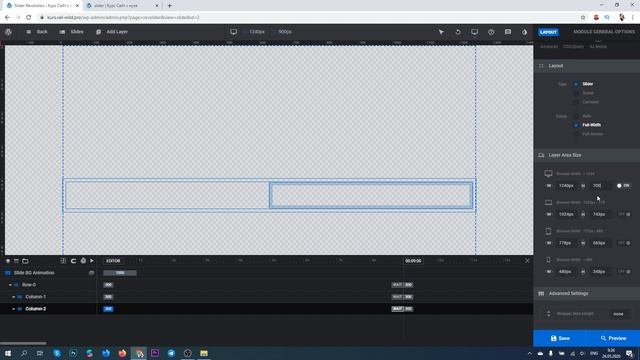This screenshot has height=360, width=640.
Task: Select the desktop device size icon in top toolbar
Action: (233, 32)
